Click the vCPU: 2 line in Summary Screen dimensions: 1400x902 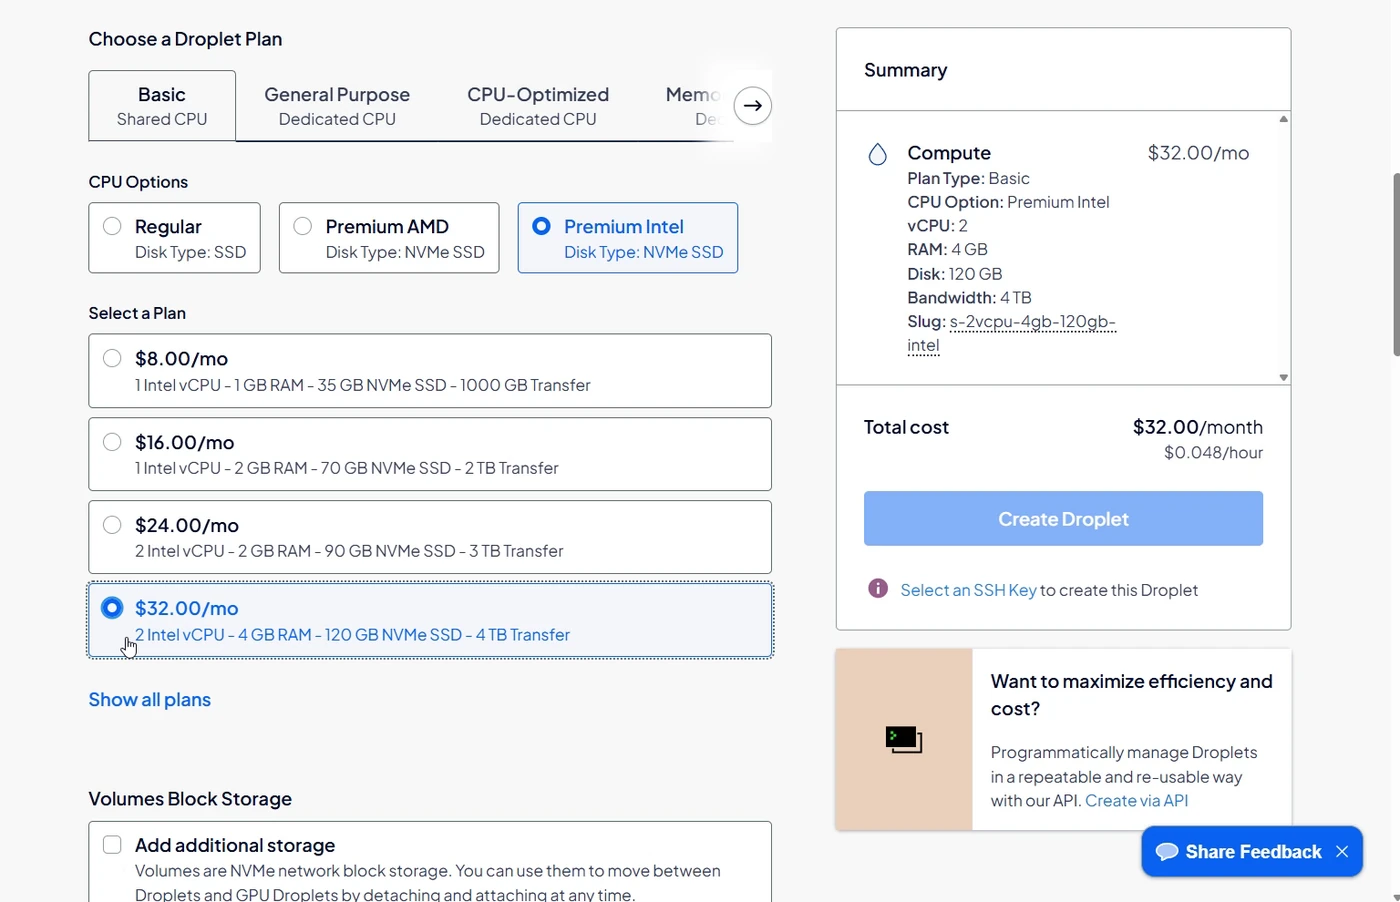point(937,226)
